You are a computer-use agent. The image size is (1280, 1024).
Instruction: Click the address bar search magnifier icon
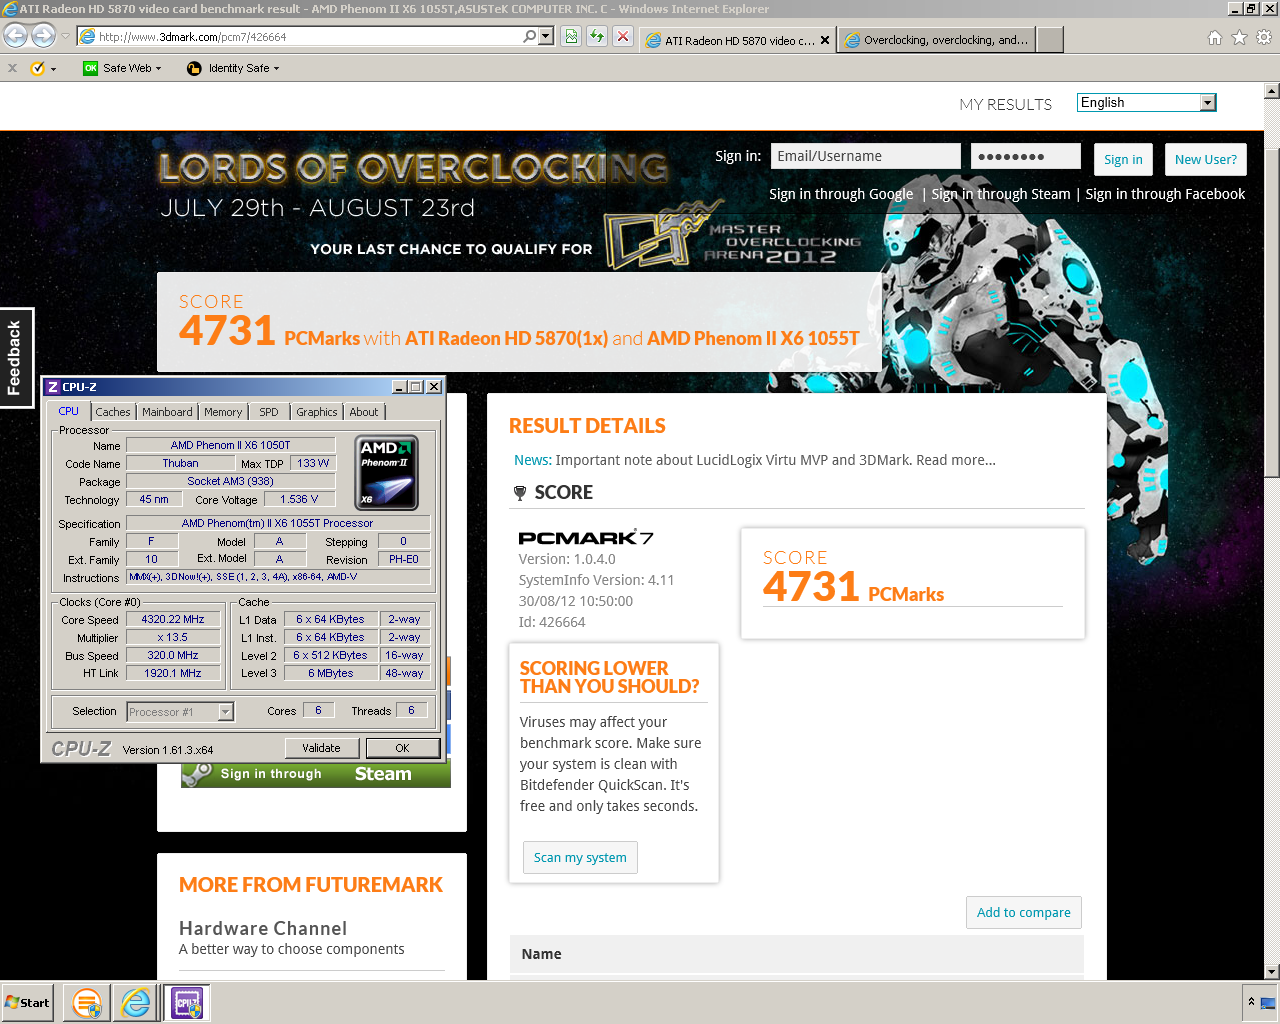(x=529, y=36)
